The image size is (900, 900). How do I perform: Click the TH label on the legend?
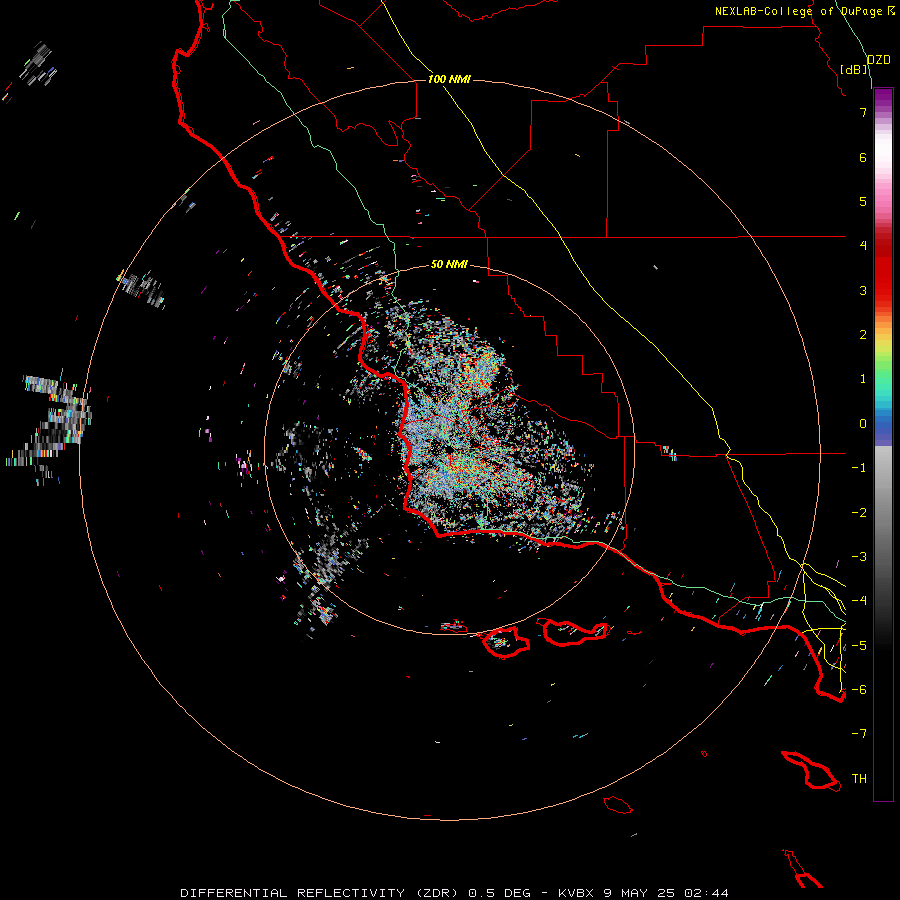859,778
